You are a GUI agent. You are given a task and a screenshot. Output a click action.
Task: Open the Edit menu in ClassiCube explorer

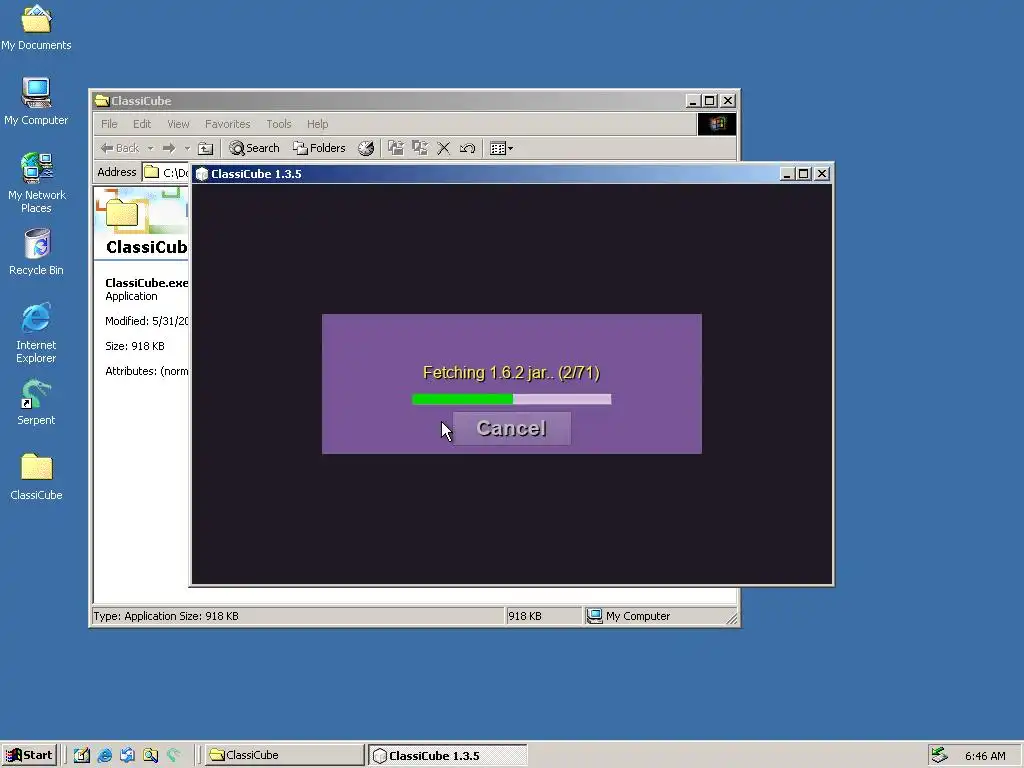point(142,124)
